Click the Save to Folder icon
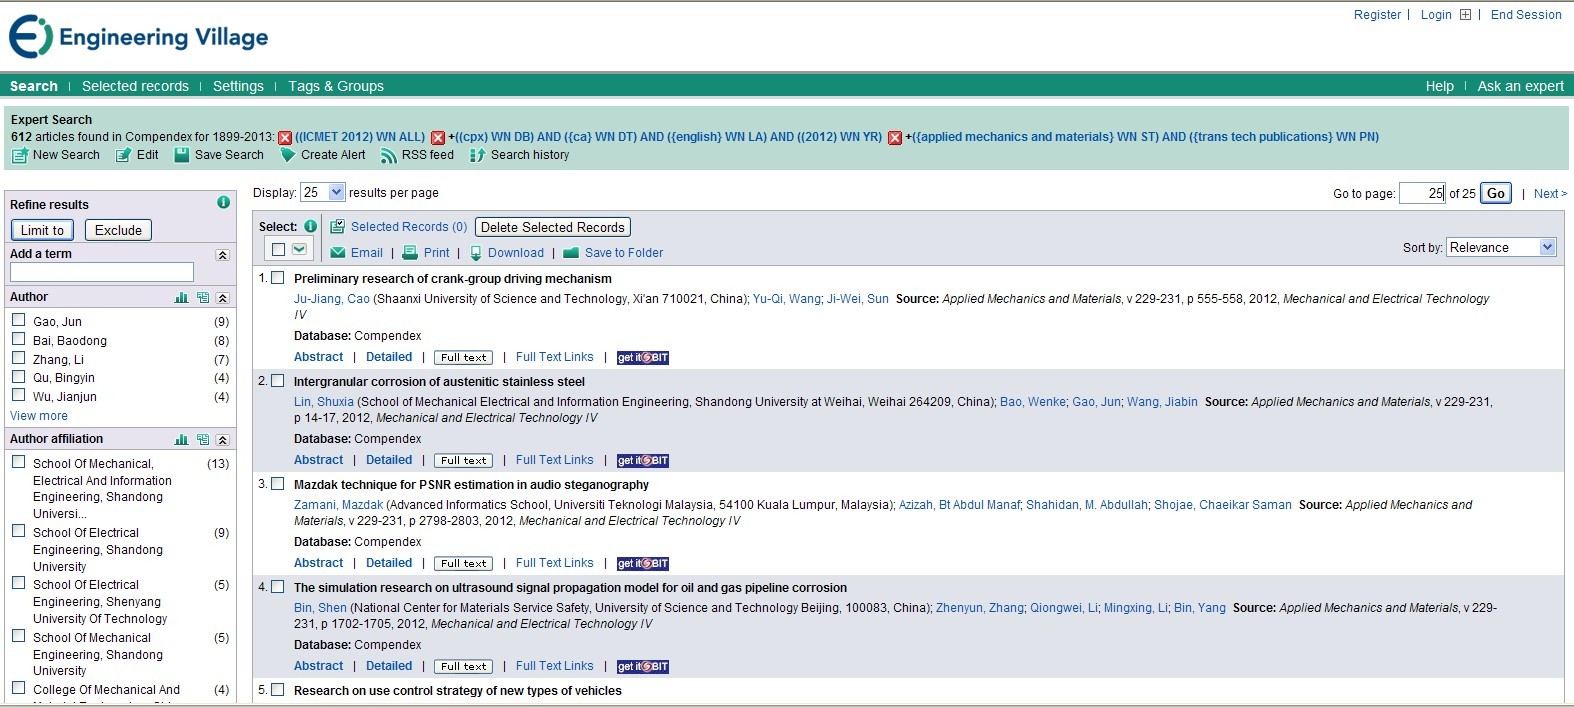 pyautogui.click(x=571, y=253)
